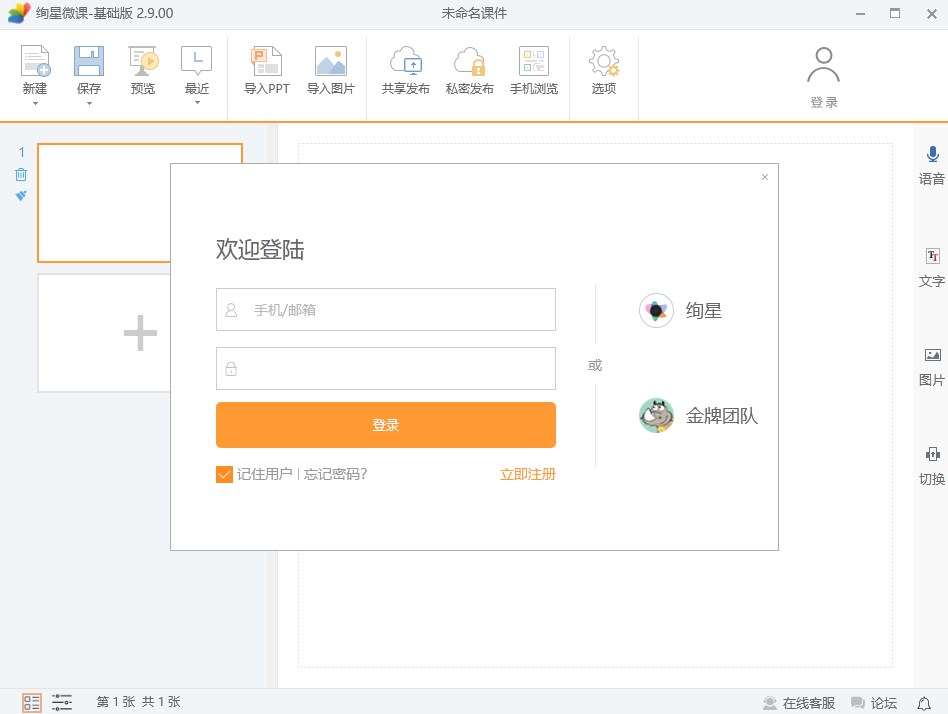948x714 pixels.
Task: Click the 立即注册 register link
Action: [528, 474]
